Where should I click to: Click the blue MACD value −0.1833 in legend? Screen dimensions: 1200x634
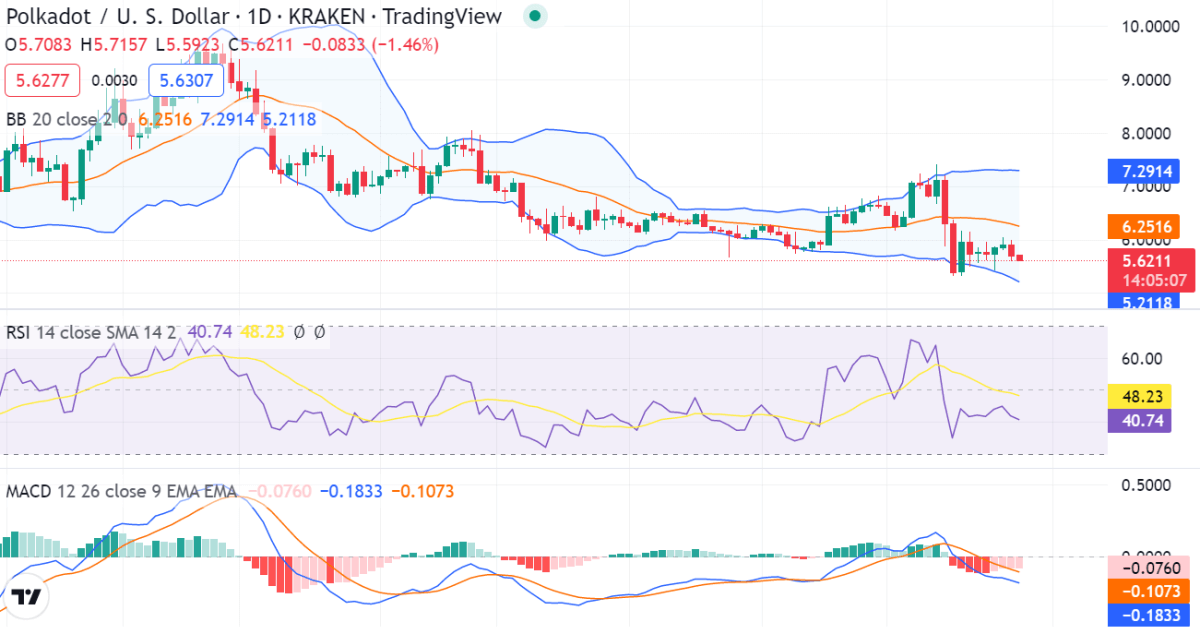pos(350,491)
